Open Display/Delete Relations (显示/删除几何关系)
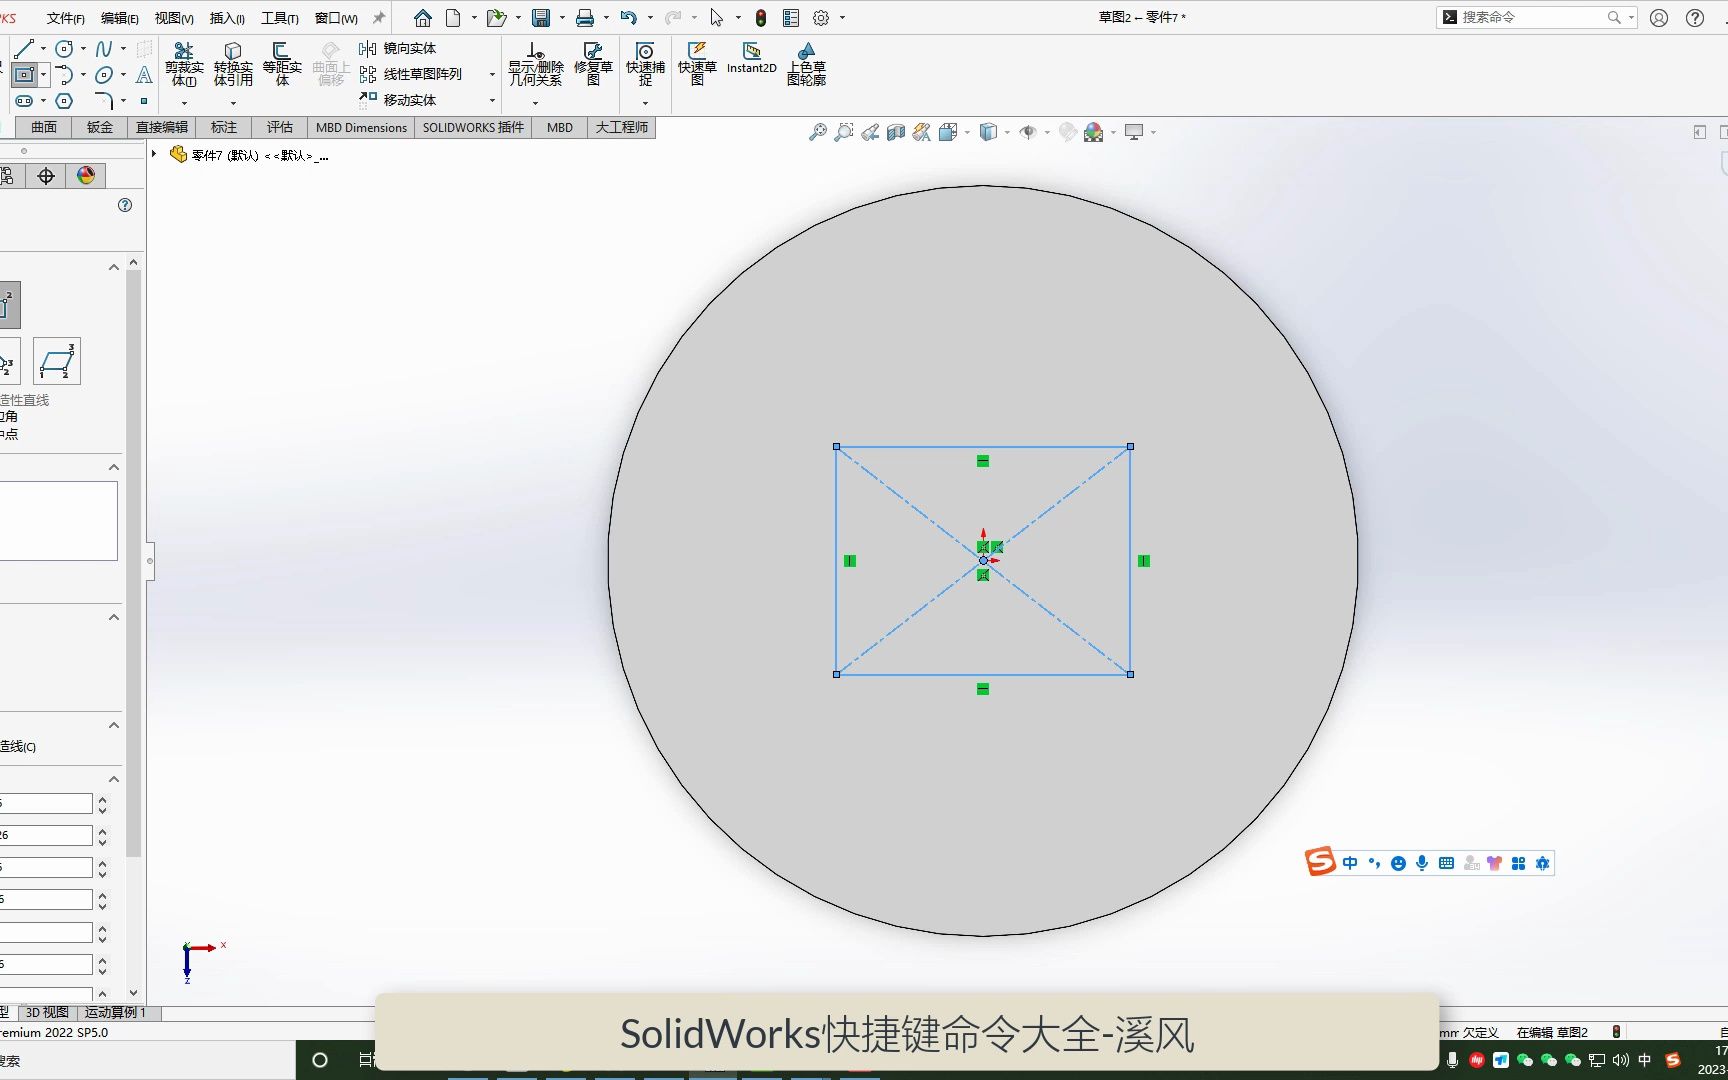This screenshot has width=1728, height=1080. 536,64
